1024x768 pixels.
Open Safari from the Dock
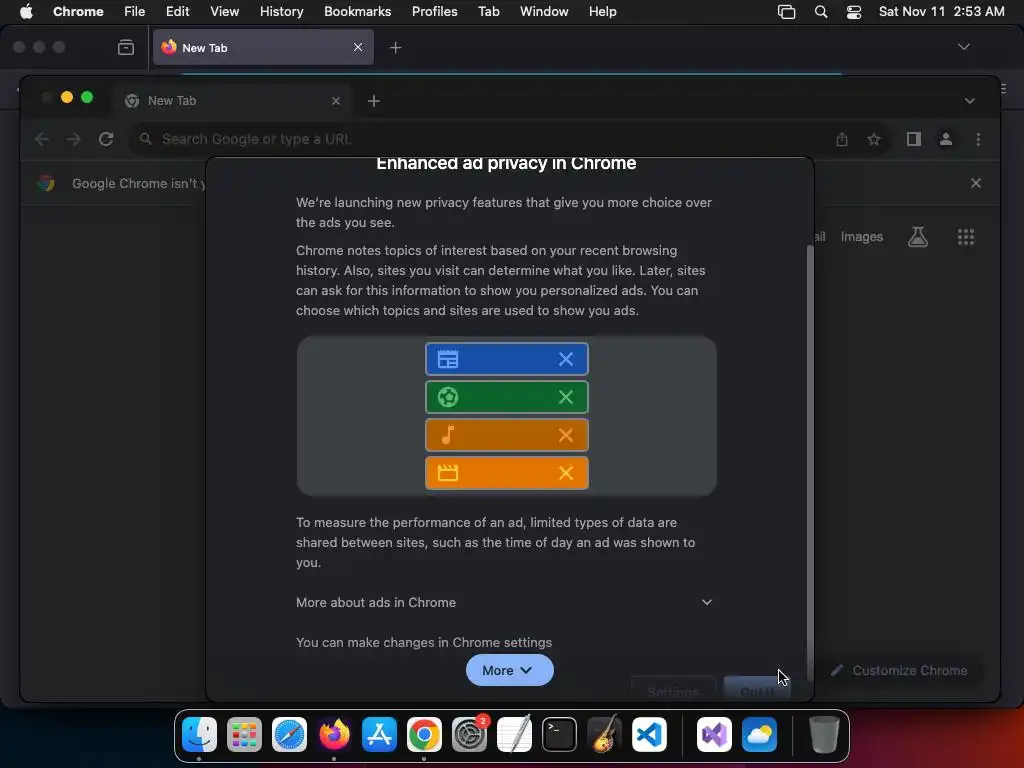pyautogui.click(x=289, y=735)
